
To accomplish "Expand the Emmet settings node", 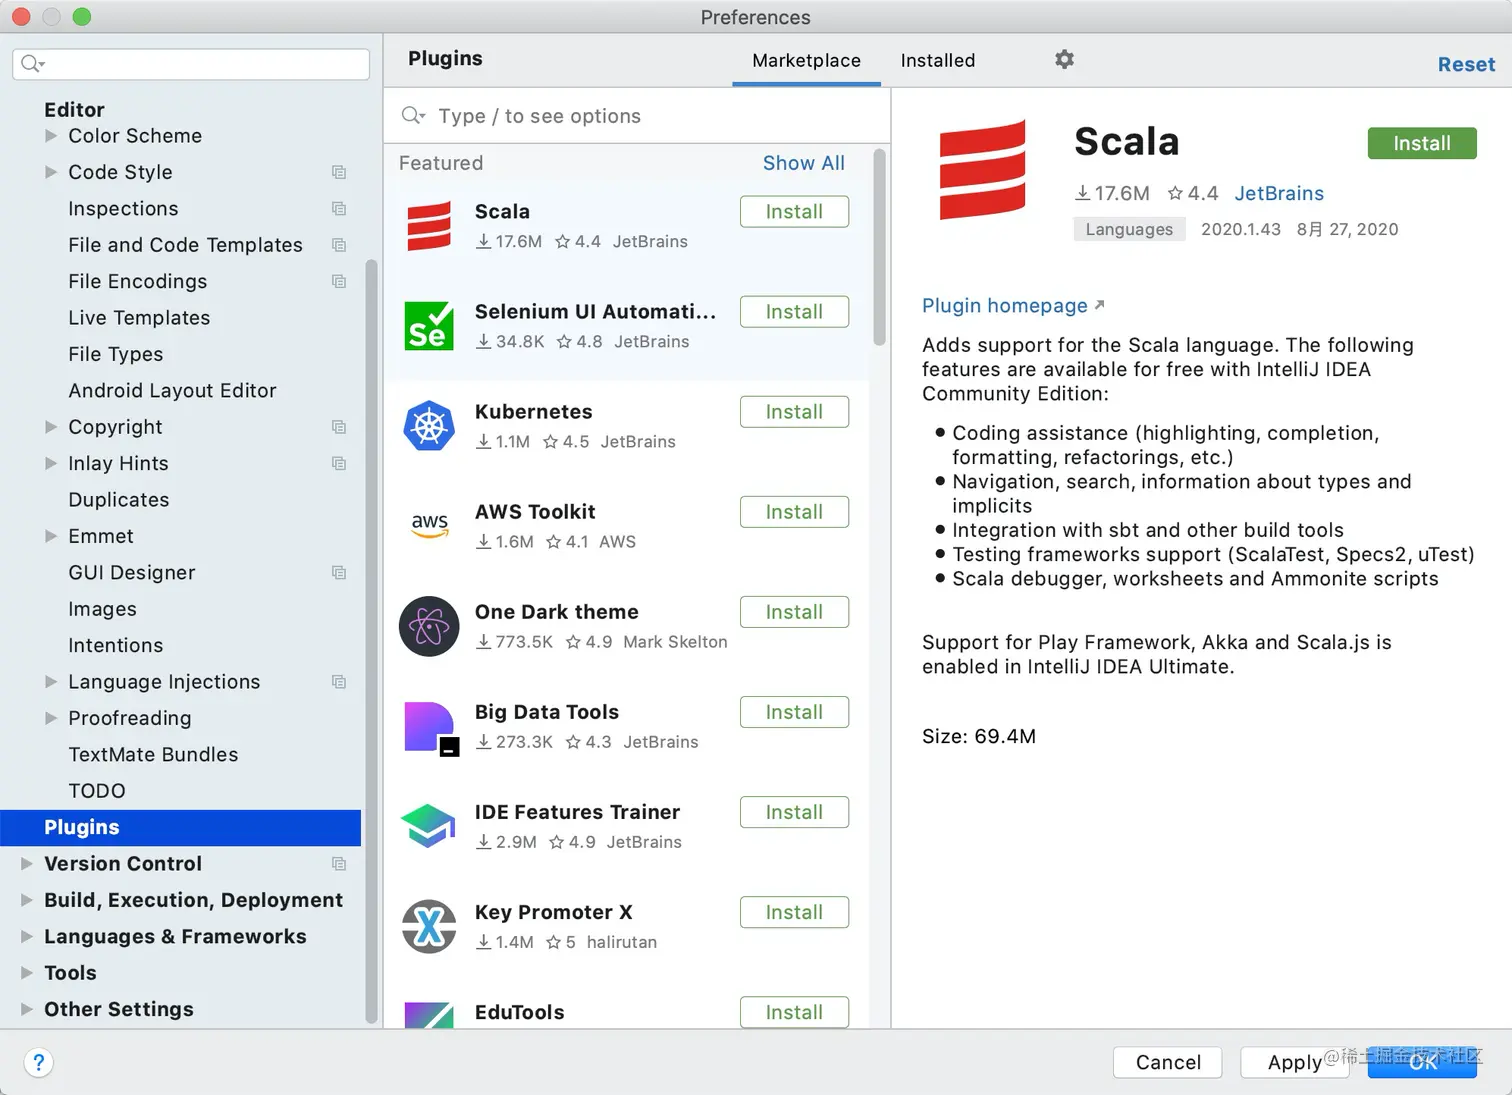I will (x=51, y=536).
